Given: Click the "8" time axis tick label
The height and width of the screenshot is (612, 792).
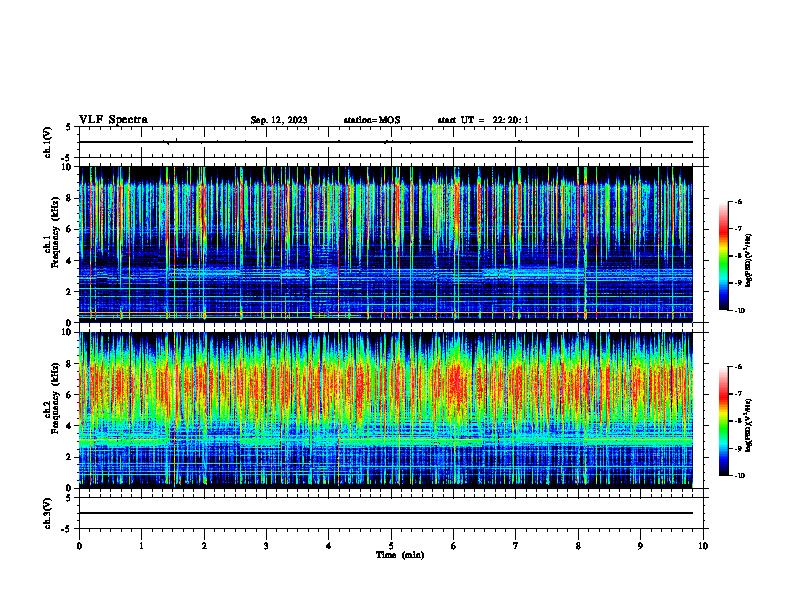Looking at the screenshot, I should 578,546.
